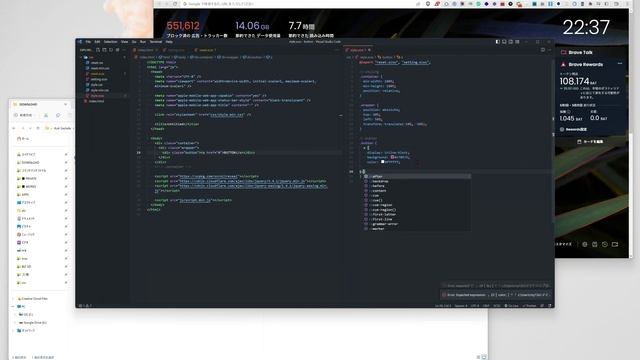
Task: Open reset.min.css in the Explorer tree
Action: [100, 68]
